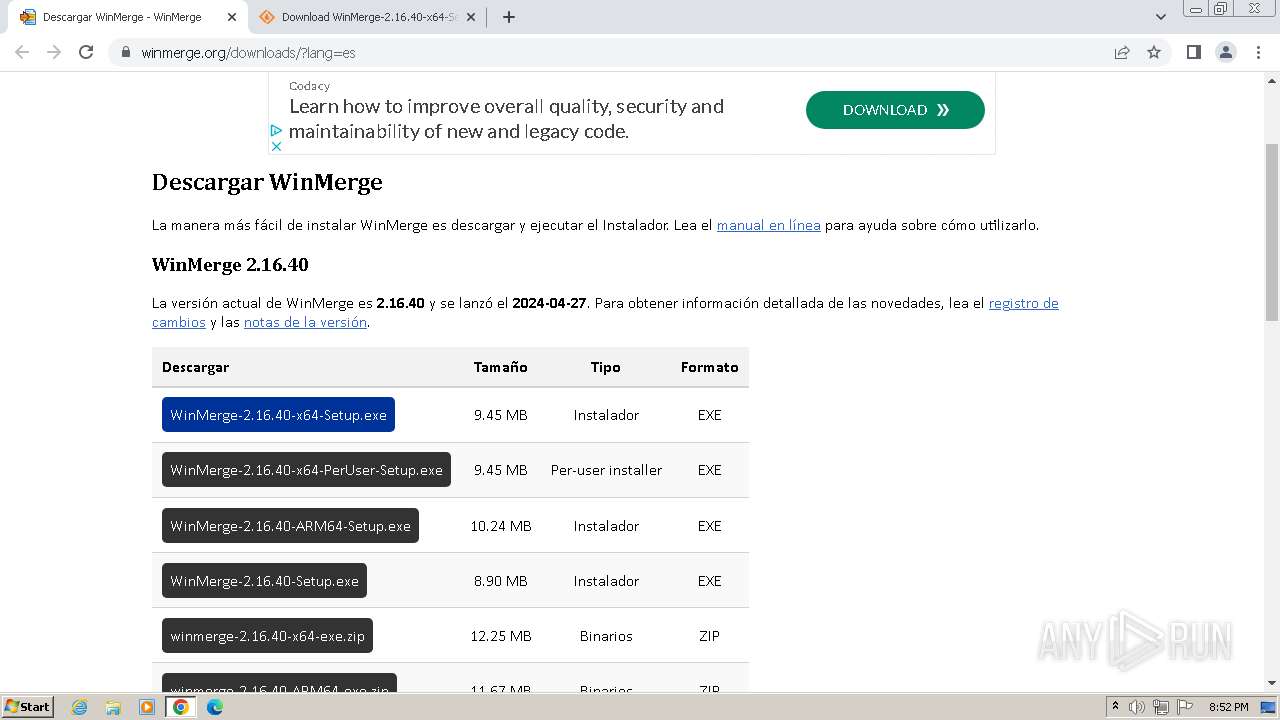Click the browser back arrow

point(22,52)
